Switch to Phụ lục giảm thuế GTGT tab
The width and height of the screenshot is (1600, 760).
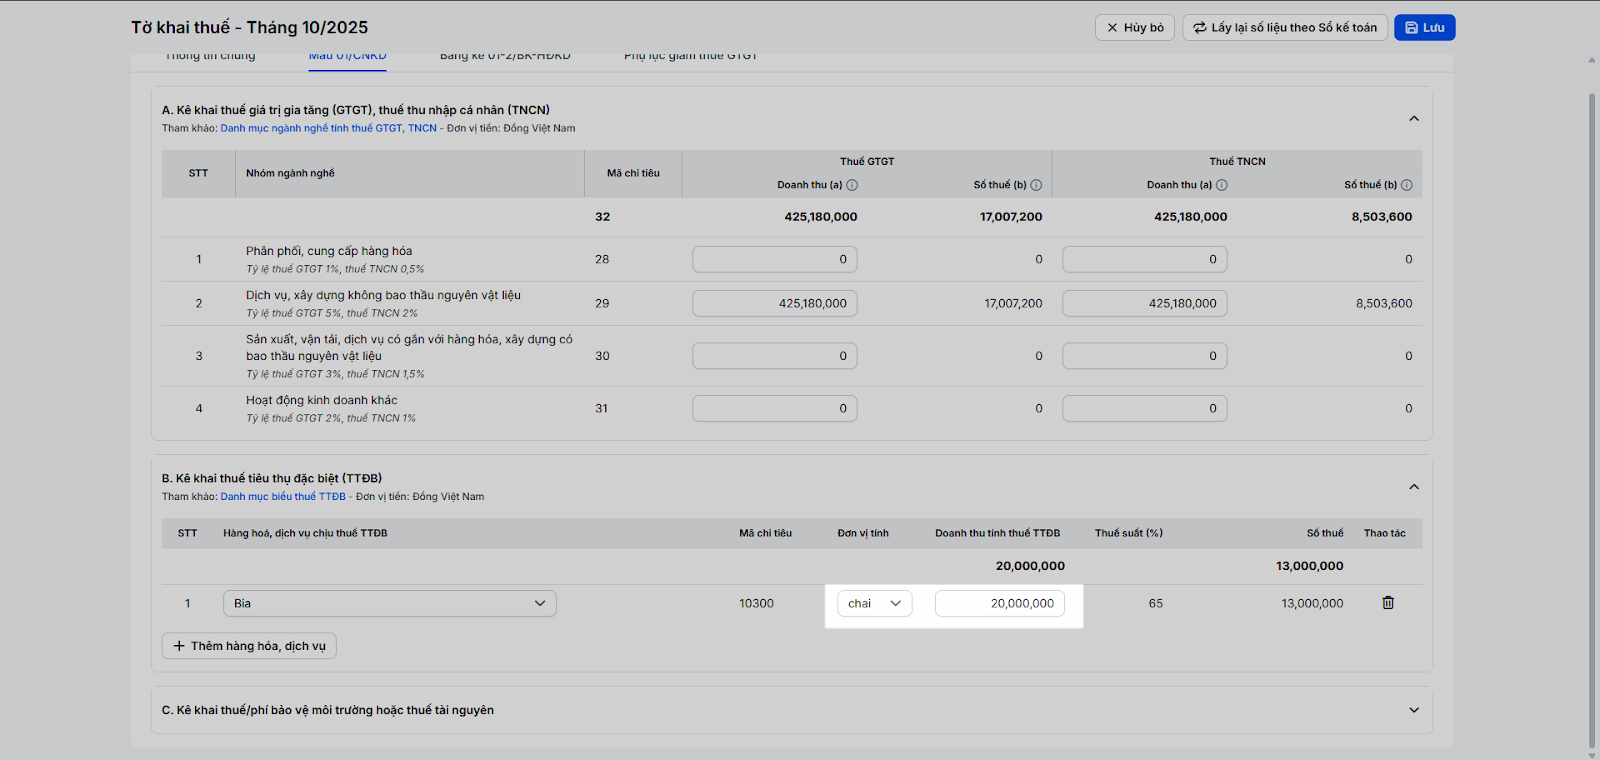click(690, 57)
